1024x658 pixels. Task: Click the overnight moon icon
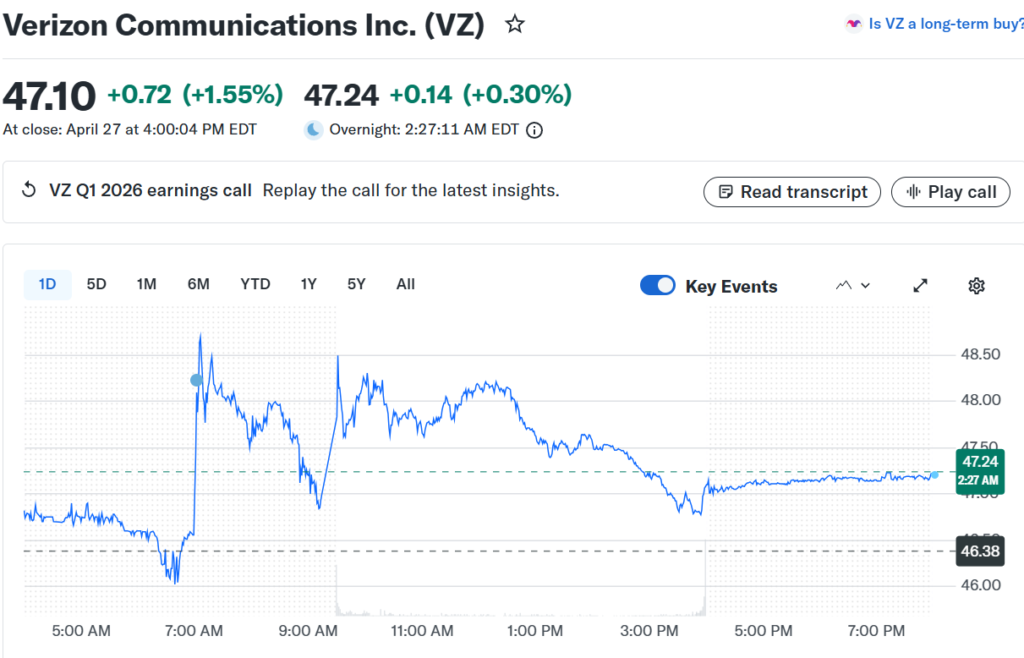pos(314,130)
